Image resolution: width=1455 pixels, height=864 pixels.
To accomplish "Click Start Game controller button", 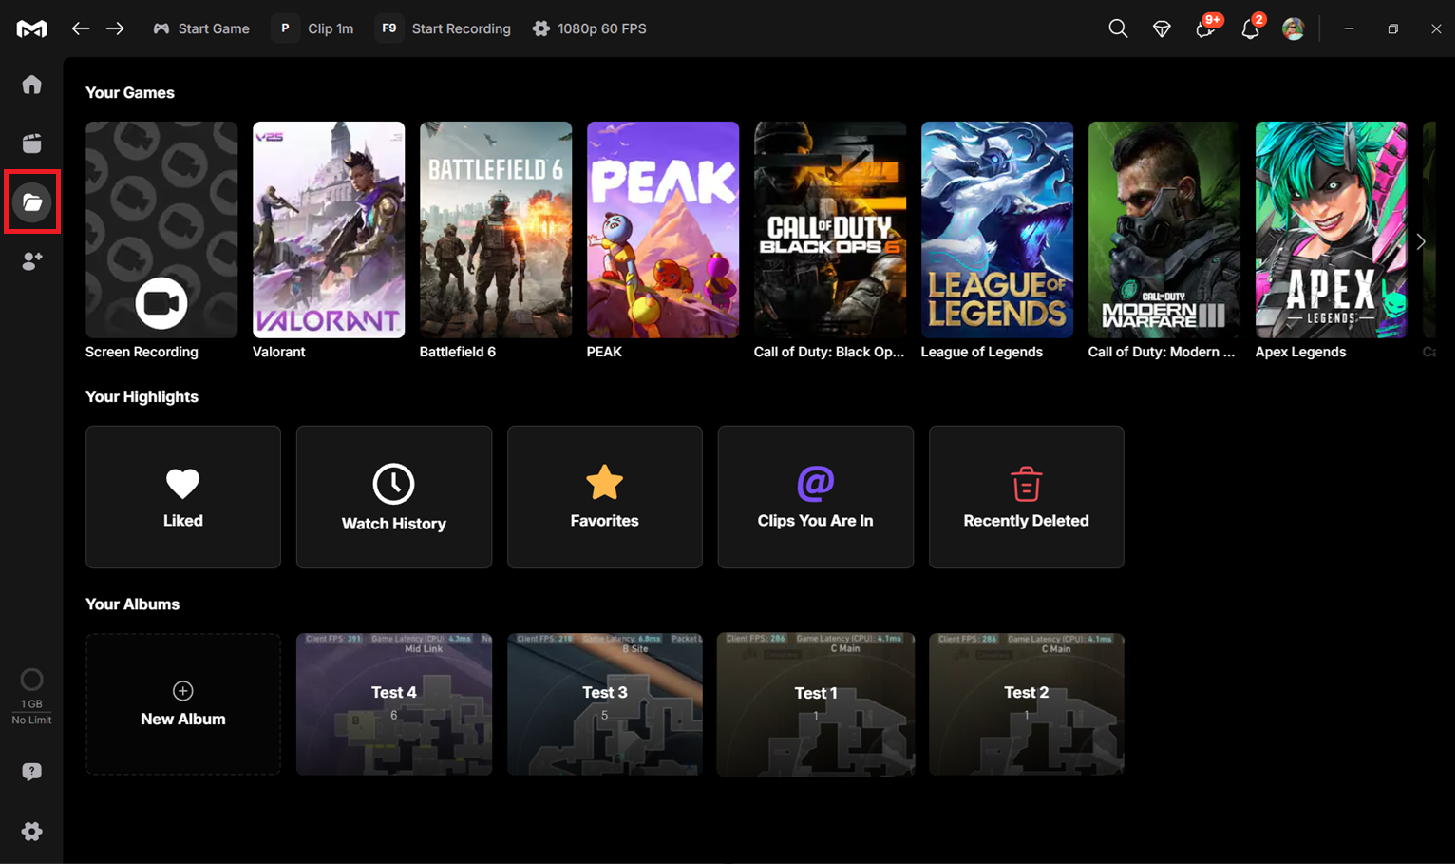I will coord(201,29).
